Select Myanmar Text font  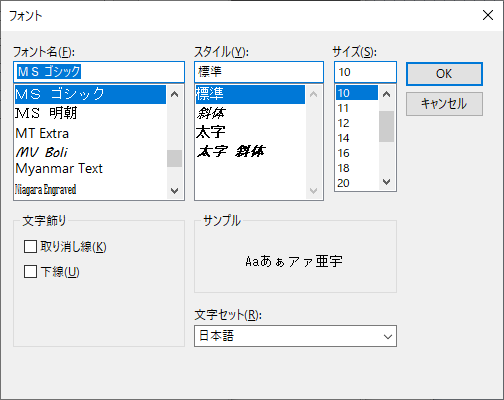[90, 169]
